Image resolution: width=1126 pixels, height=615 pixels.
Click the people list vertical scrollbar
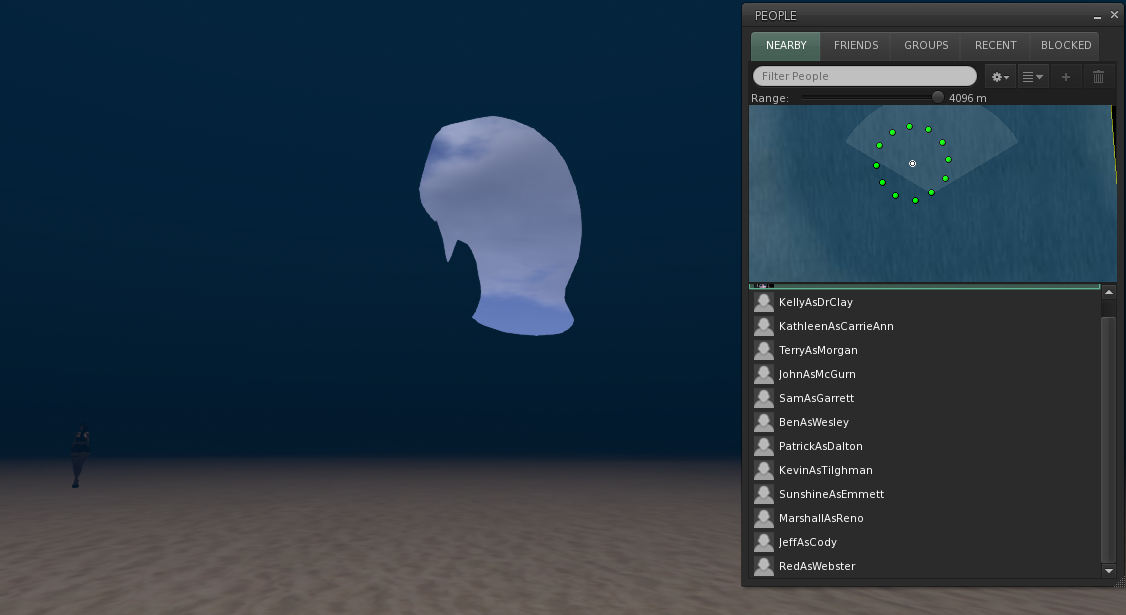coord(1109,439)
